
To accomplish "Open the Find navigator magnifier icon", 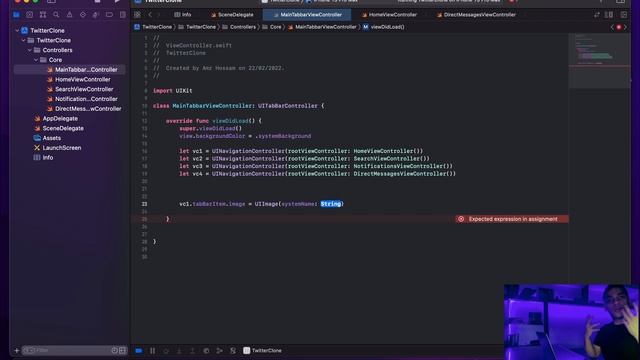I will pos(56,15).
